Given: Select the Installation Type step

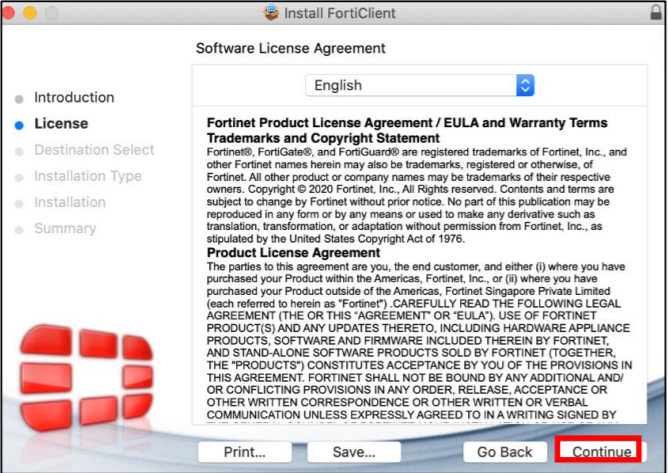Looking at the screenshot, I should point(88,176).
